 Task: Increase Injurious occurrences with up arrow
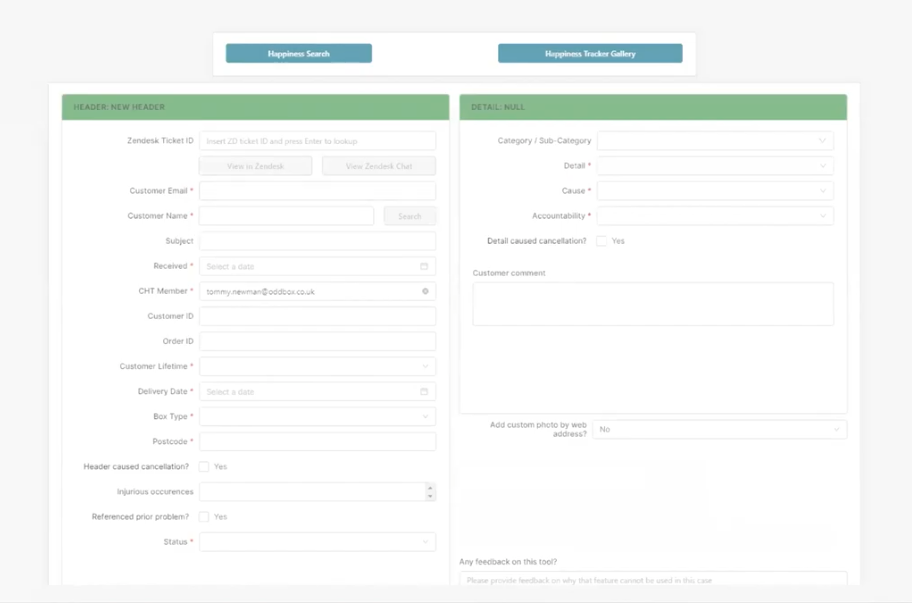point(430,487)
